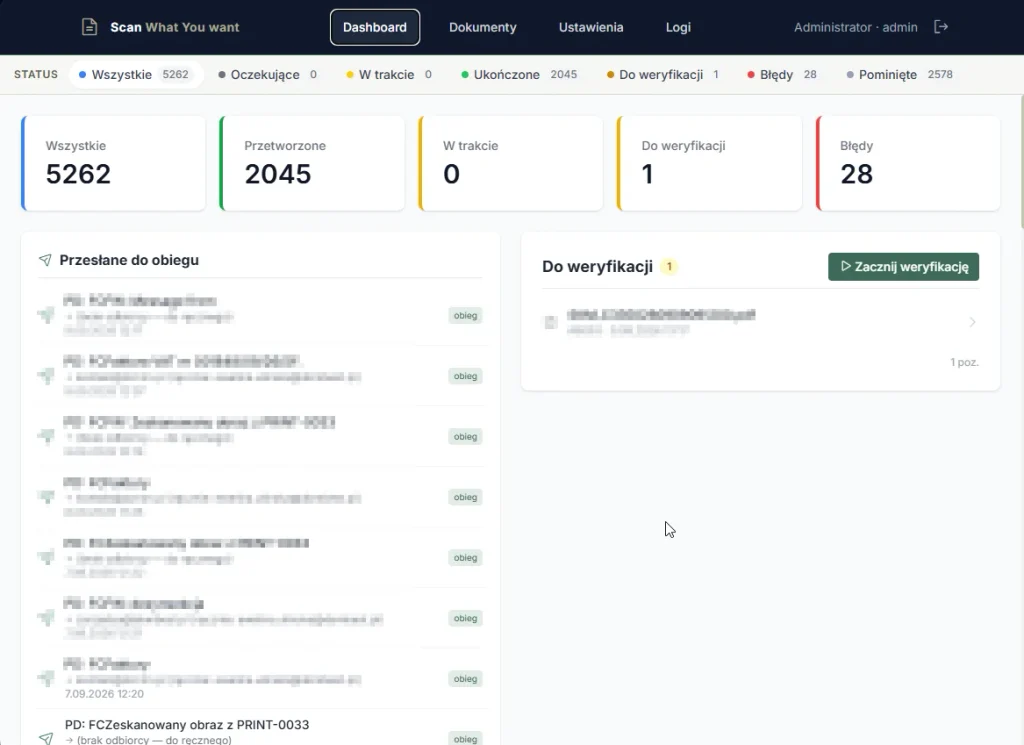Click the Scan What You want document logo icon

point(89,27)
